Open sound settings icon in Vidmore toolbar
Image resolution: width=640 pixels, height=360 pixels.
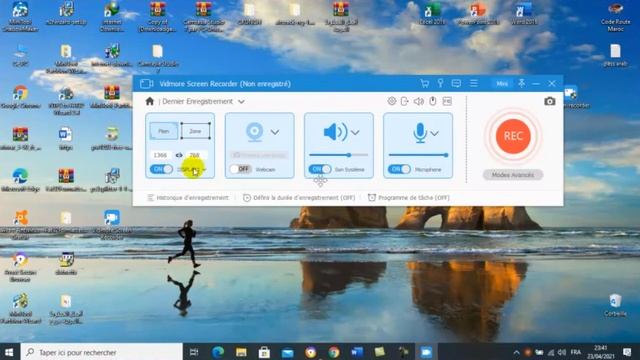click(x=419, y=101)
